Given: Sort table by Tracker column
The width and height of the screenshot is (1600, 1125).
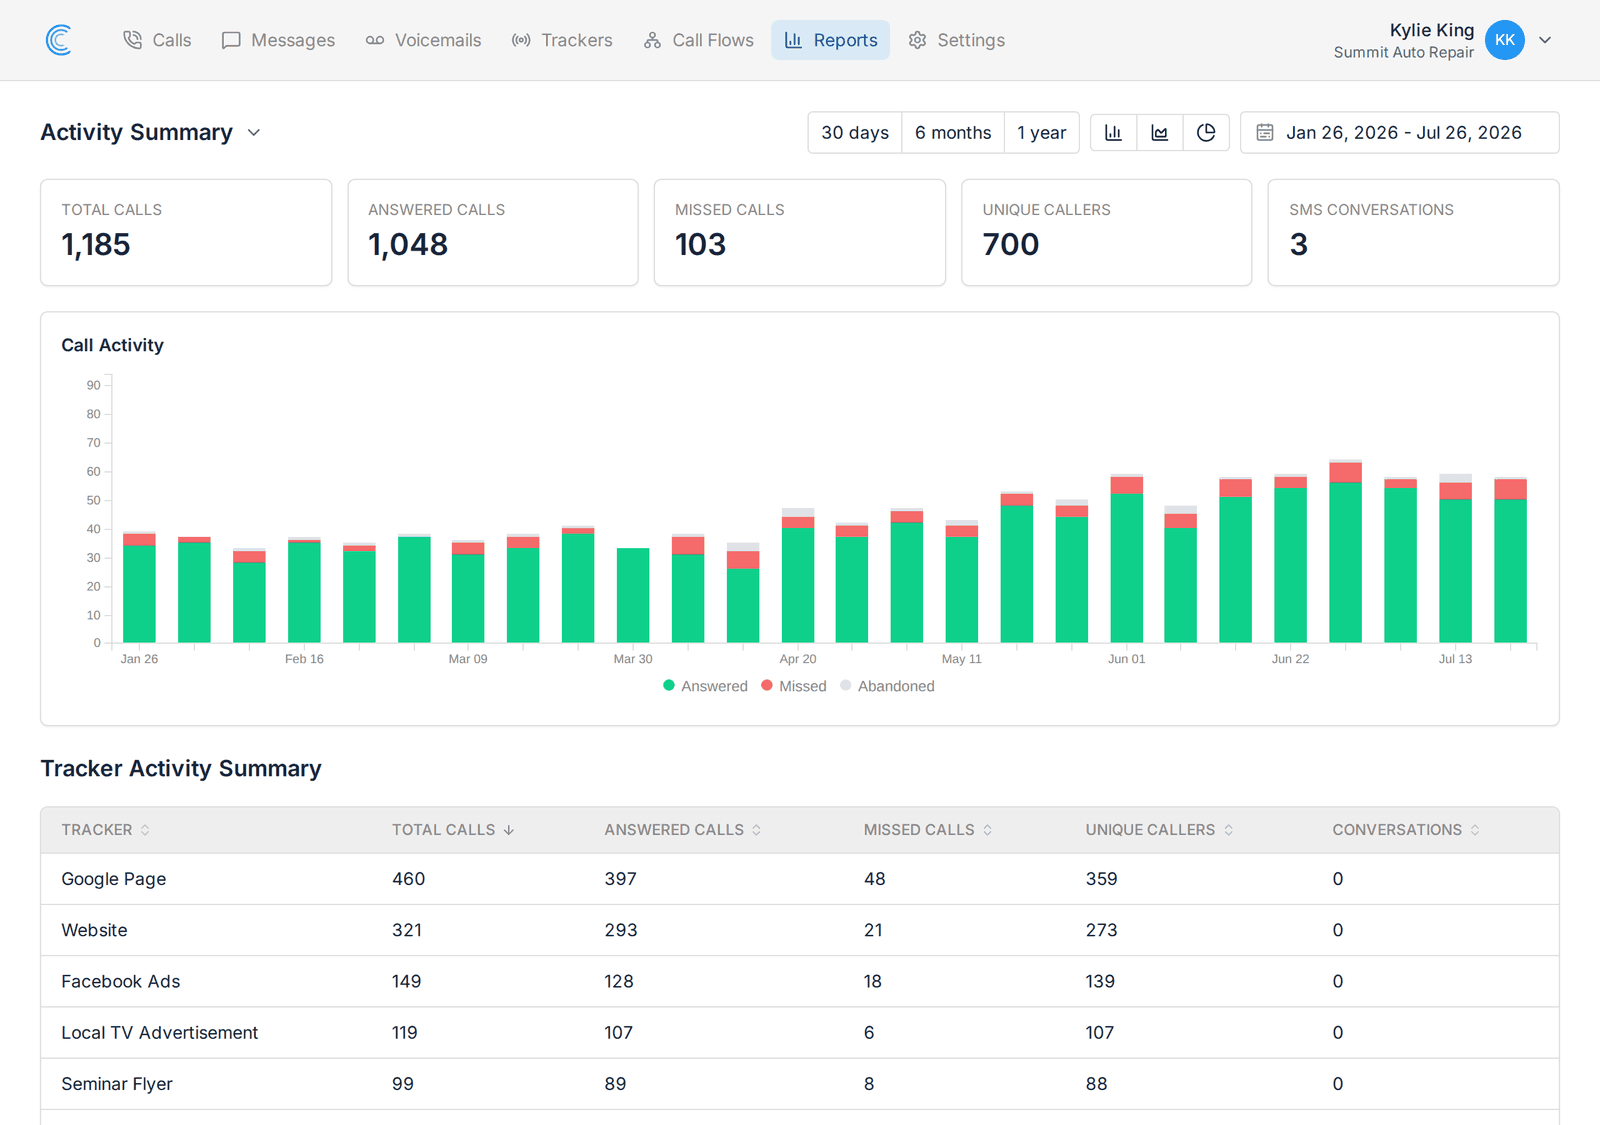Looking at the screenshot, I should click(x=106, y=830).
